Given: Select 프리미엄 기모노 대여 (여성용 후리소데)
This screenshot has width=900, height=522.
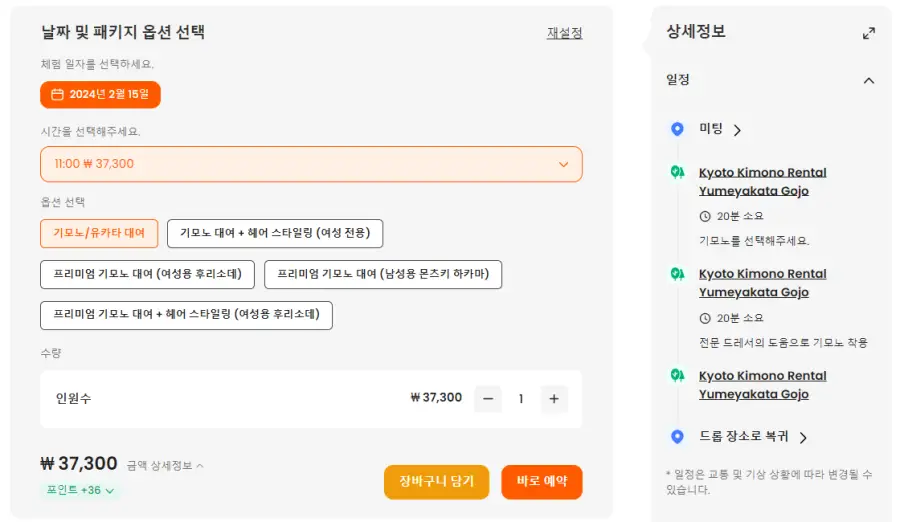Looking at the screenshot, I should tap(148, 274).
